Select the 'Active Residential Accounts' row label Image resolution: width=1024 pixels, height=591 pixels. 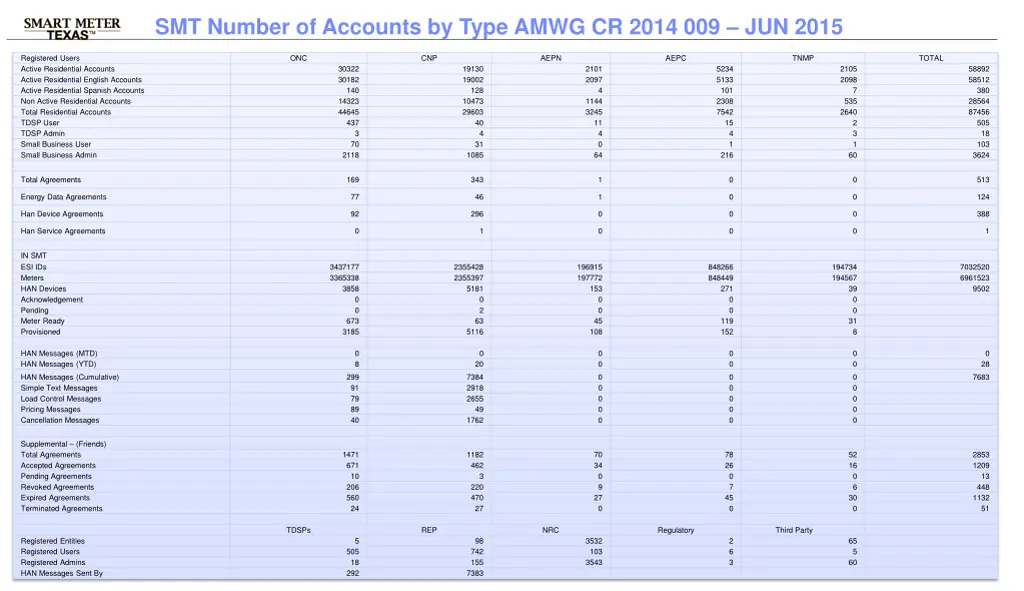(x=67, y=69)
